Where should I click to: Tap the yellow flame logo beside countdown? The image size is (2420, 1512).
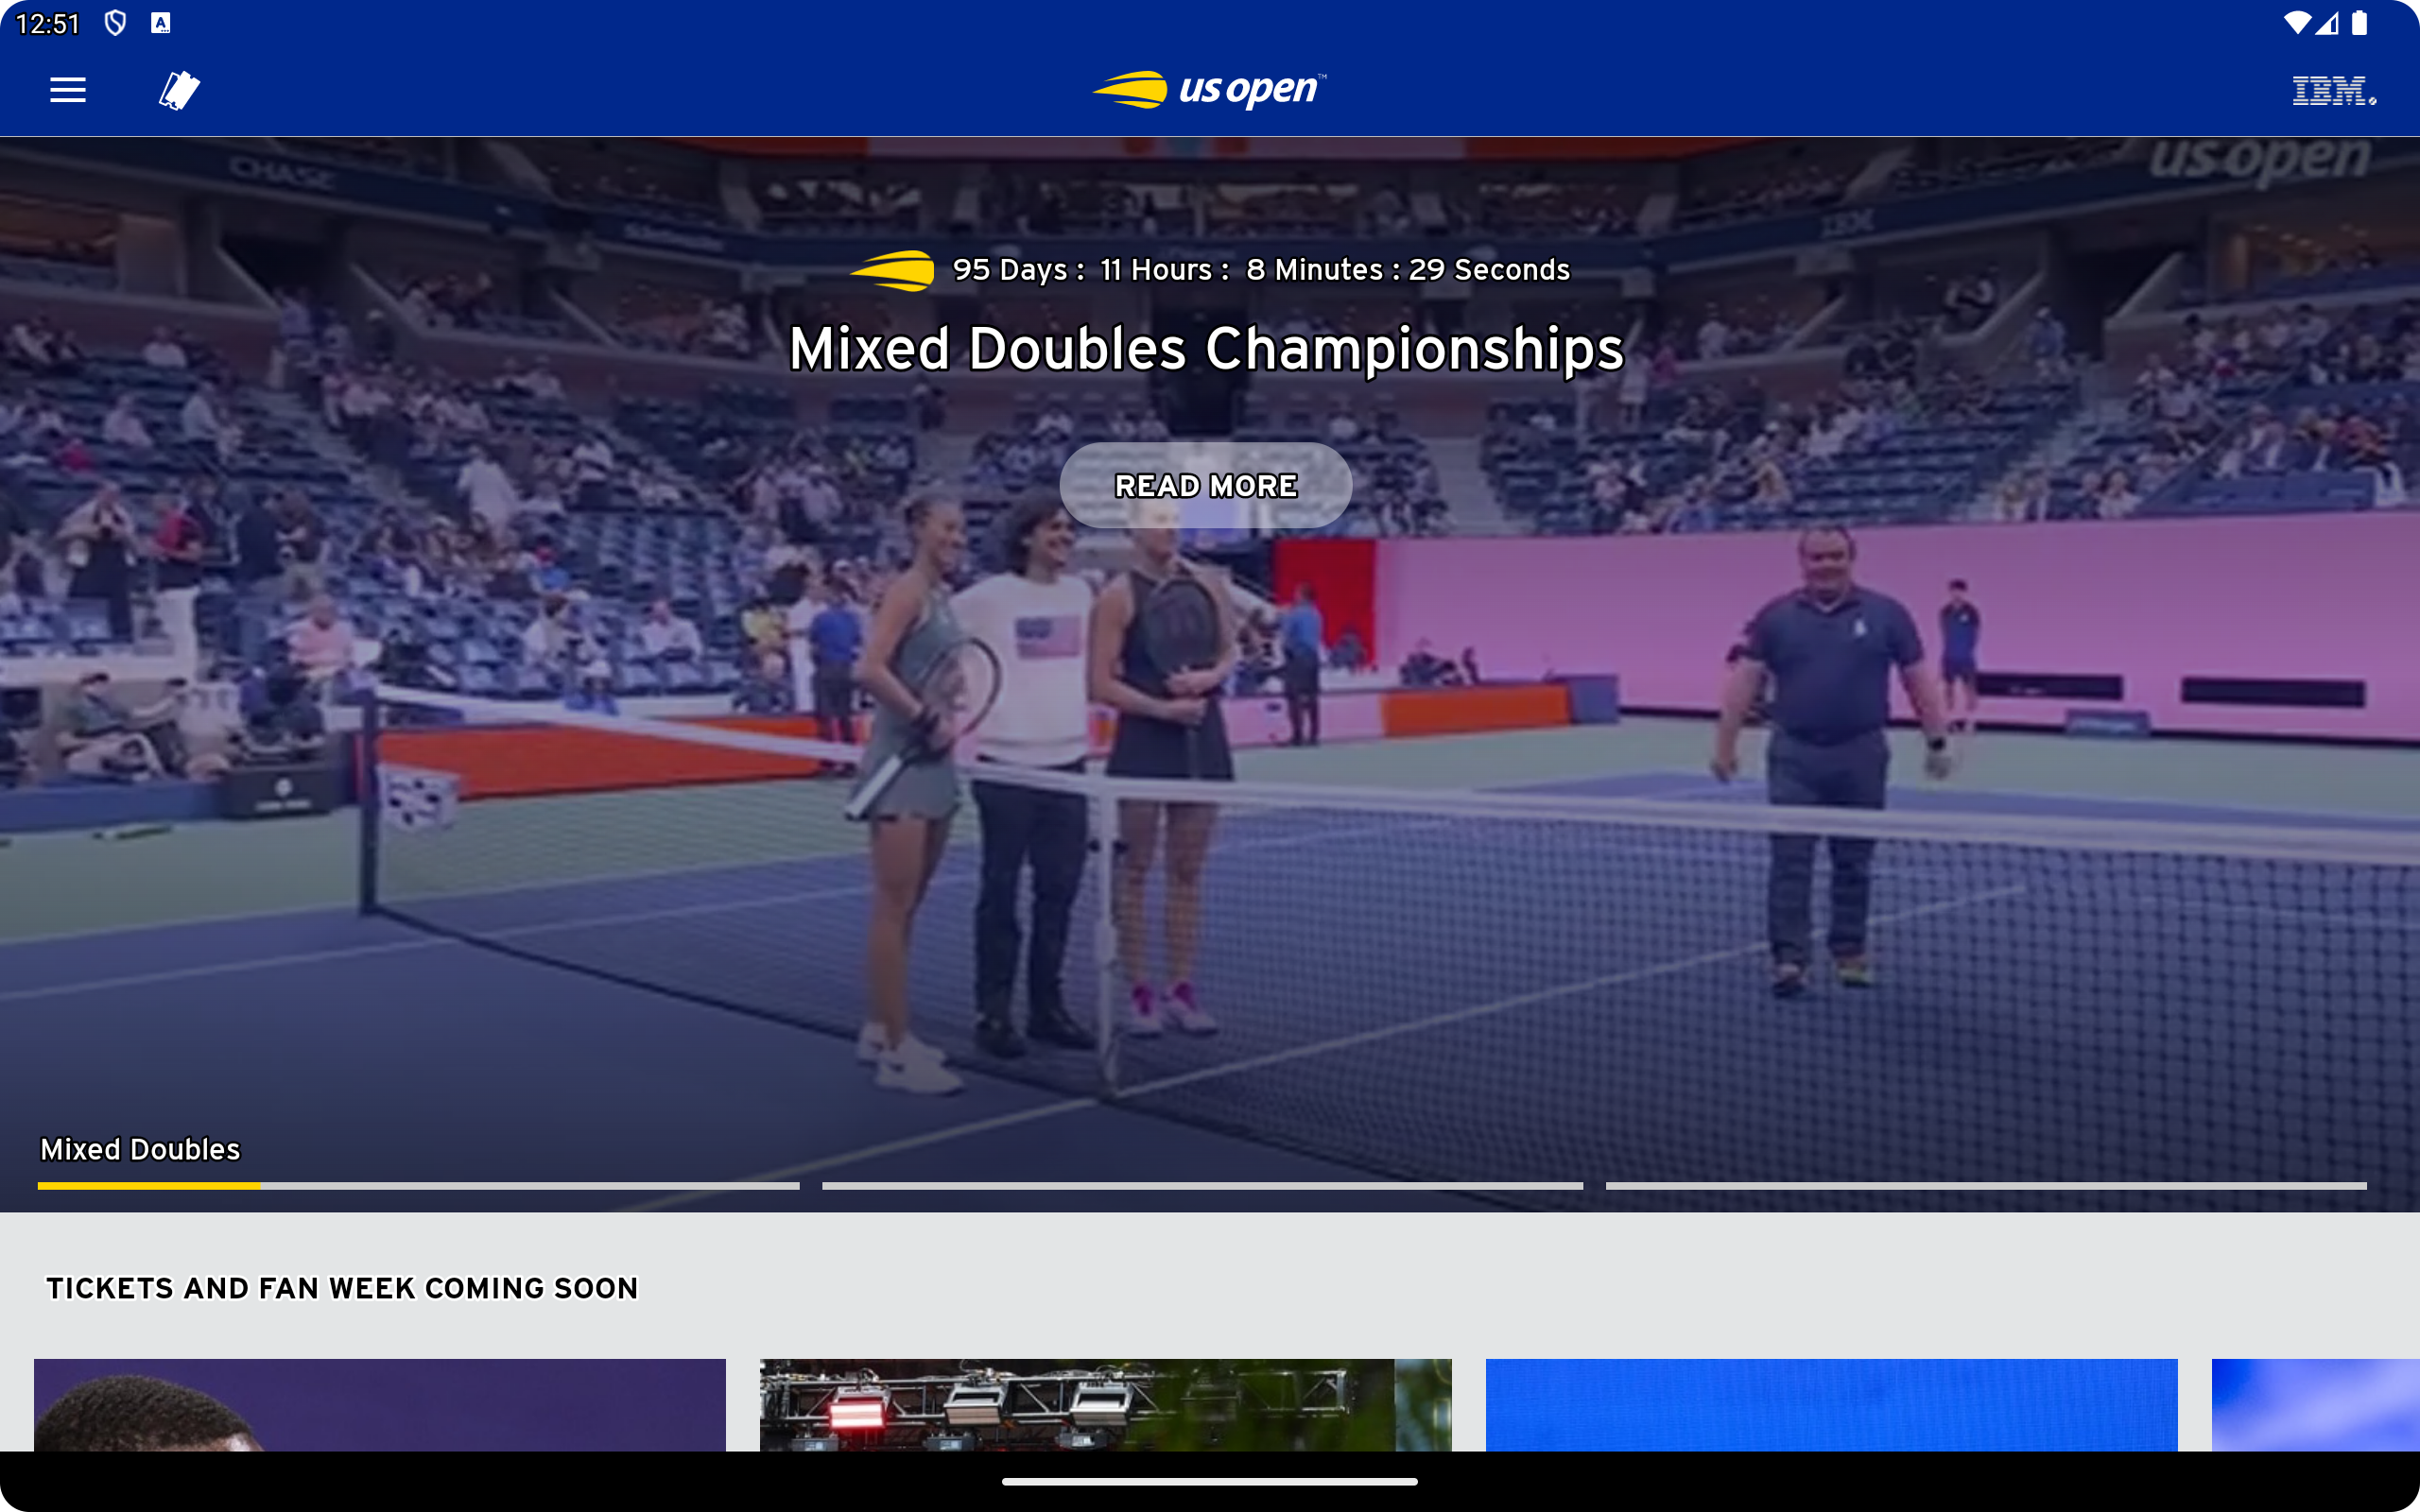892,270
